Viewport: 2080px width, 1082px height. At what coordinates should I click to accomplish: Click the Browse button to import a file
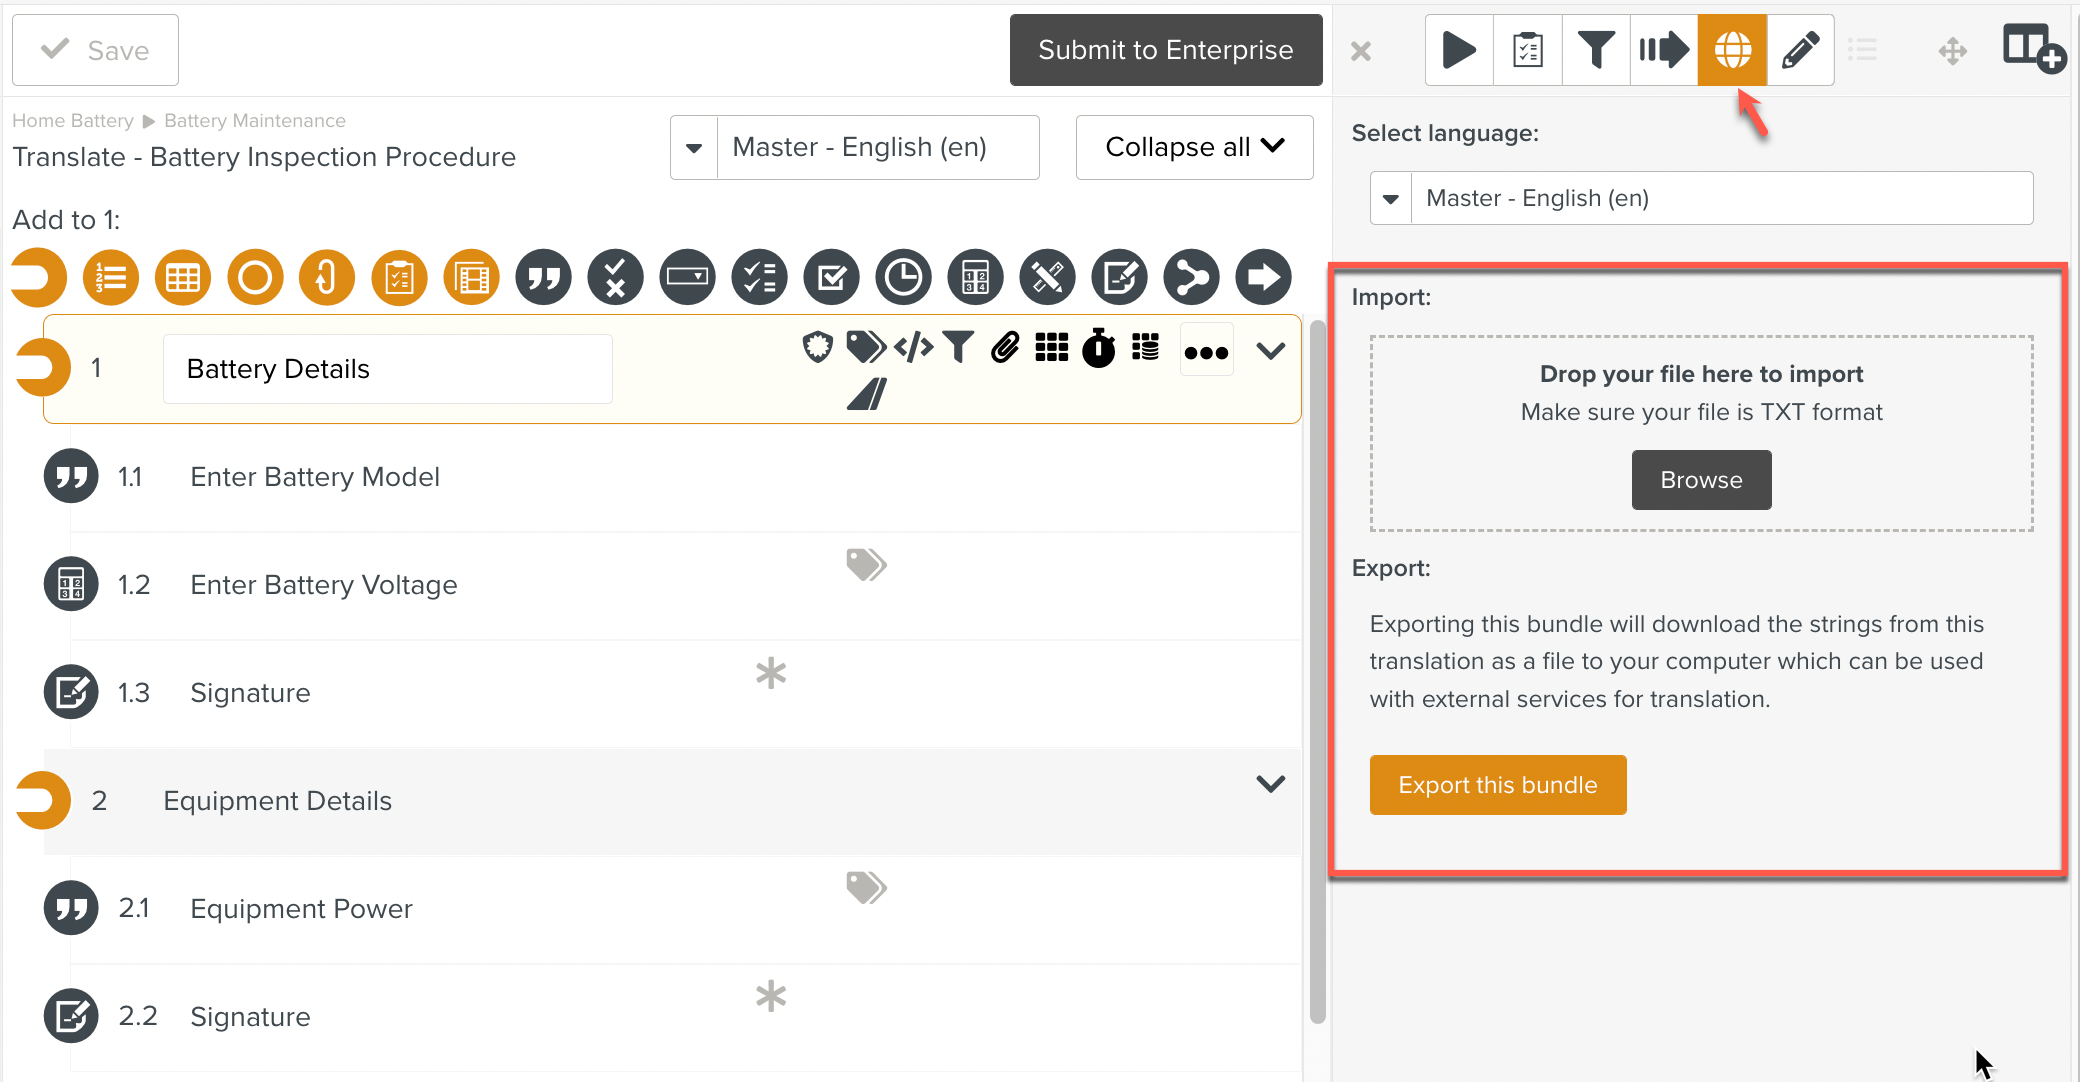(x=1701, y=480)
